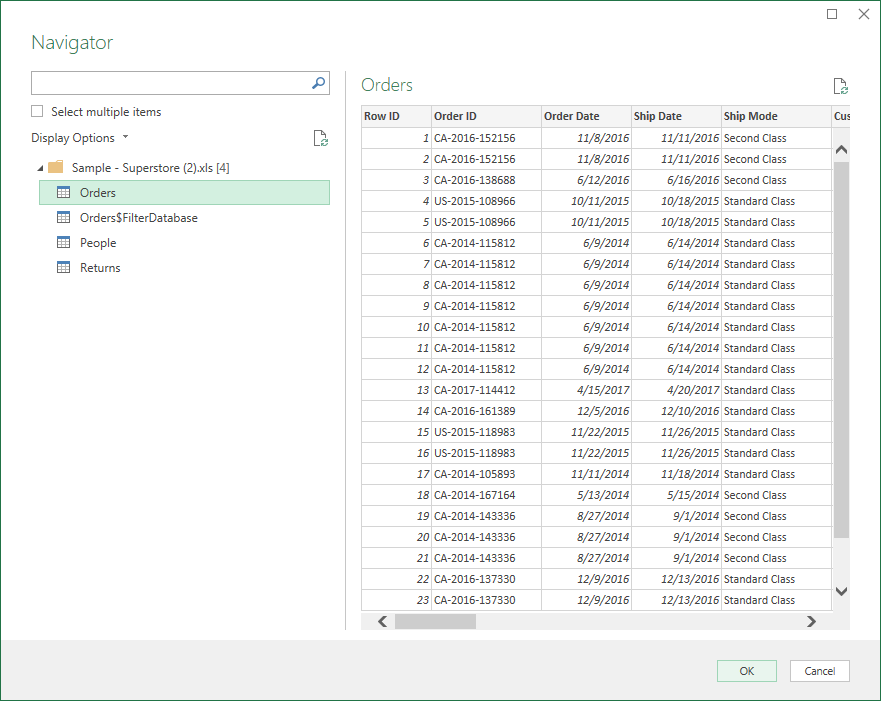Click the Order Date column header
881x701 pixels.
pyautogui.click(x=585, y=116)
